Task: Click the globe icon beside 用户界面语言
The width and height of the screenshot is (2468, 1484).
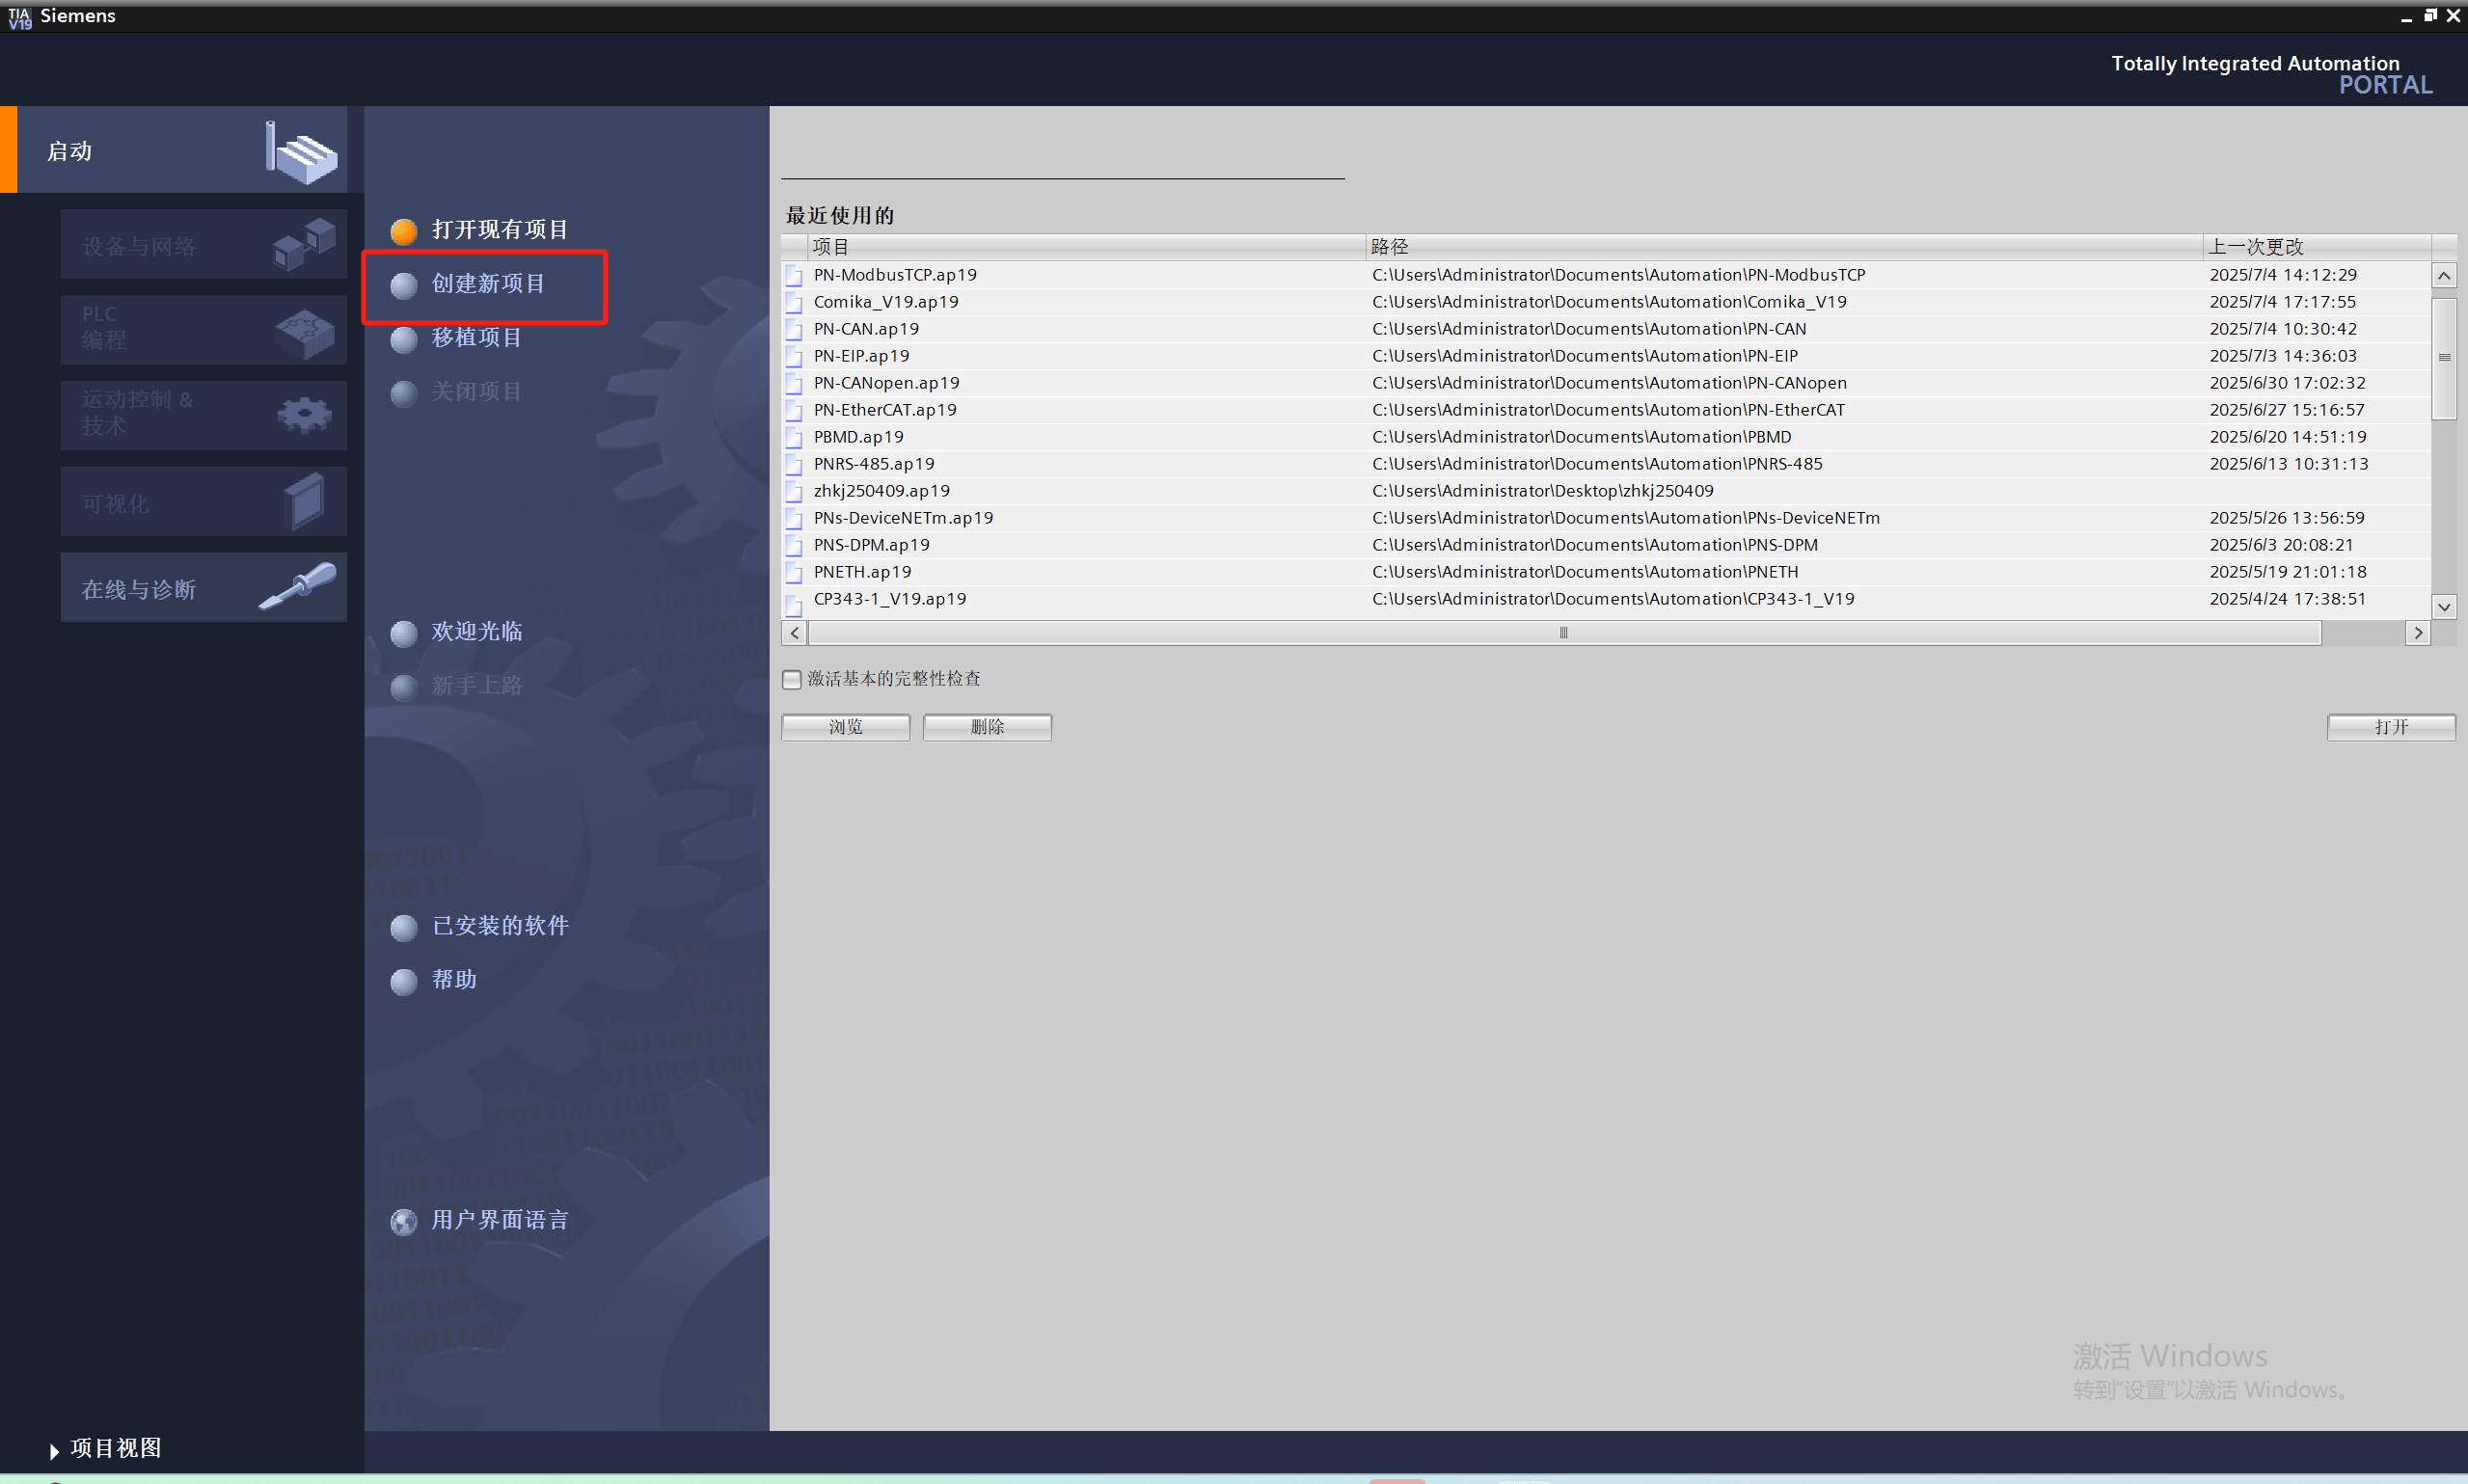Action: pos(404,1222)
